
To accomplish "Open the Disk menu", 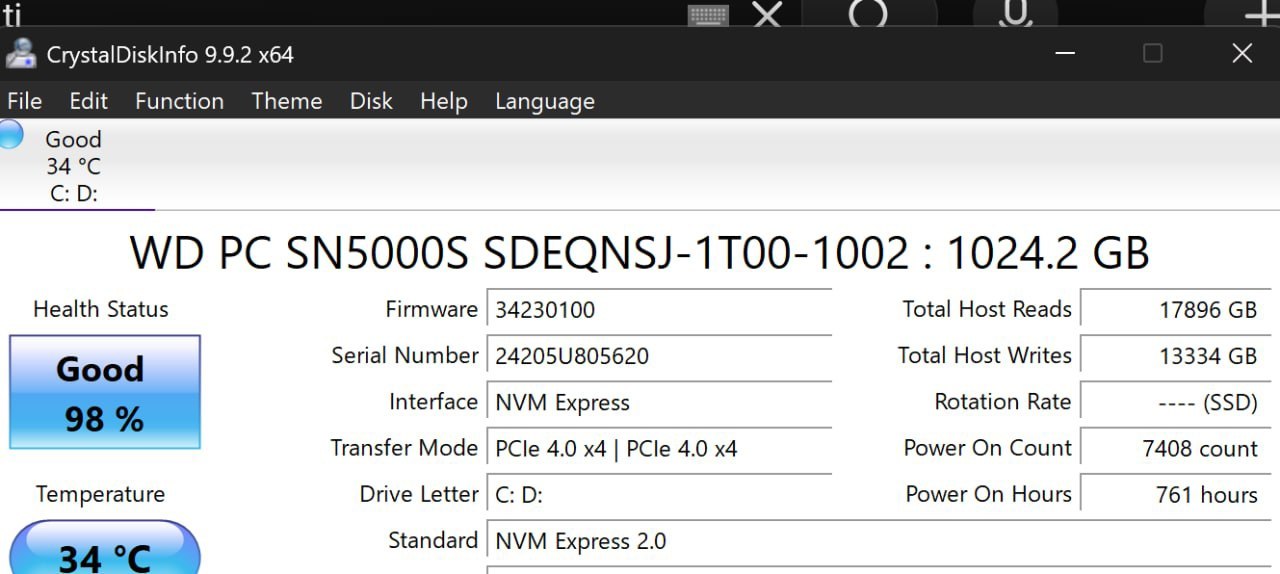I will click(371, 101).
